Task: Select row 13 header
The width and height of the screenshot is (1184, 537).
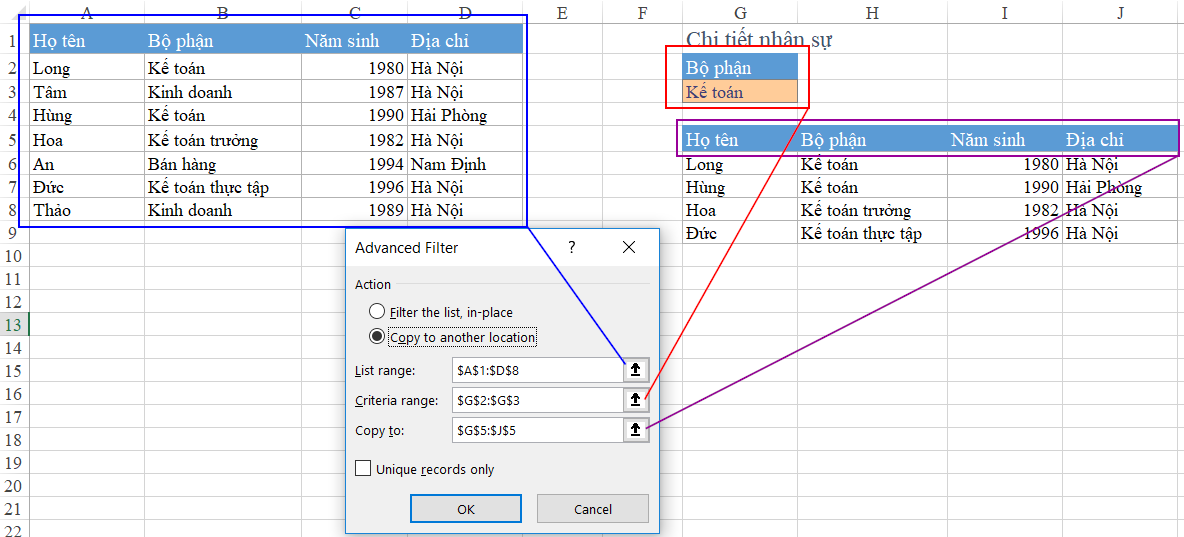Action: pyautogui.click(x=14, y=325)
